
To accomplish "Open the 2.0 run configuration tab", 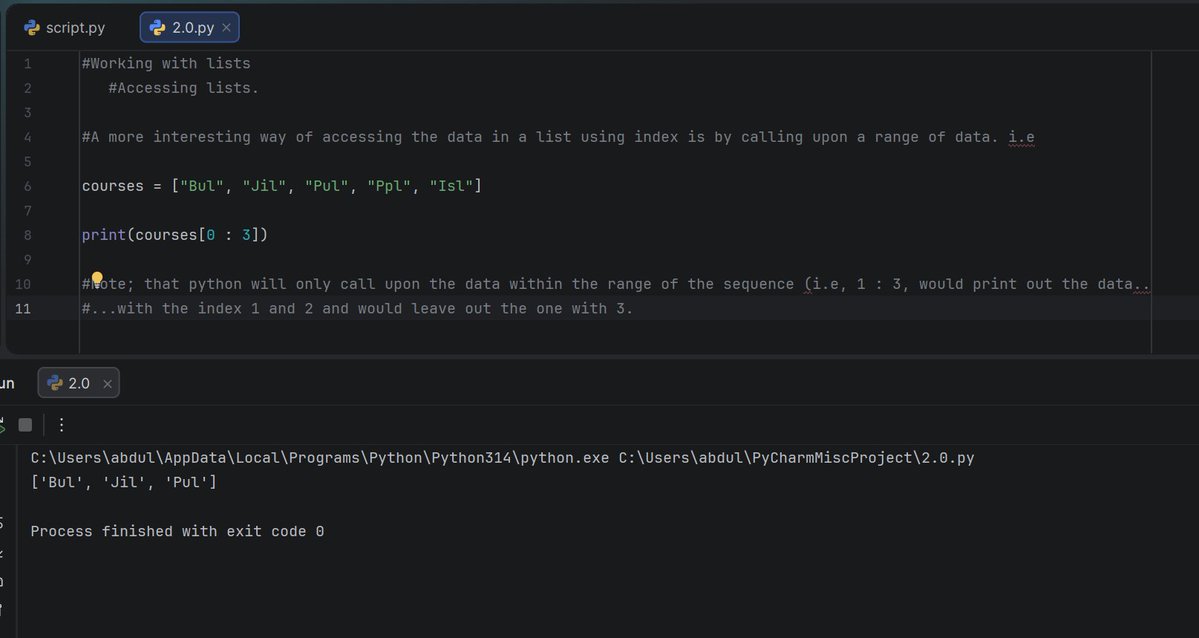I will 78,383.
